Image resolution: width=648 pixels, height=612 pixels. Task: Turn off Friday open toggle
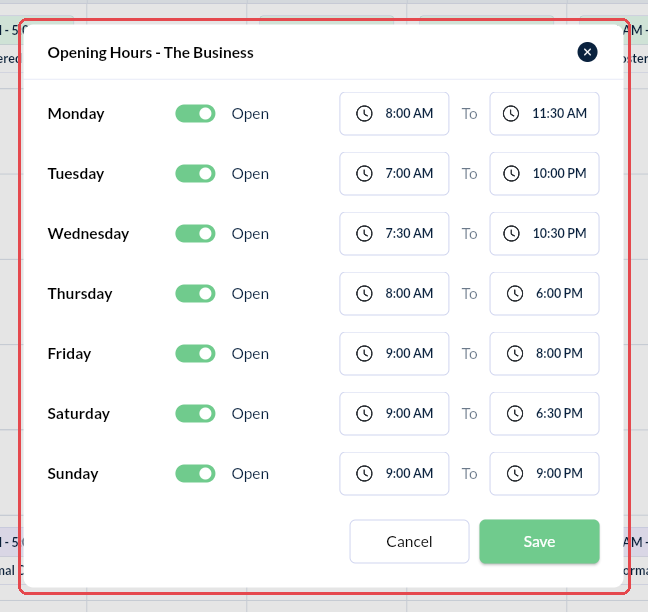[195, 353]
